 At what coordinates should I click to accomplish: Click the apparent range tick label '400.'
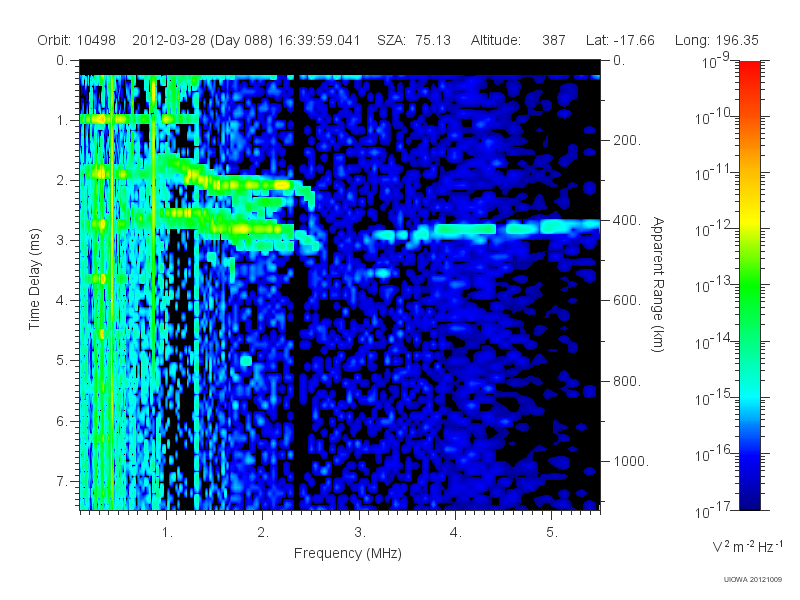coord(627,220)
